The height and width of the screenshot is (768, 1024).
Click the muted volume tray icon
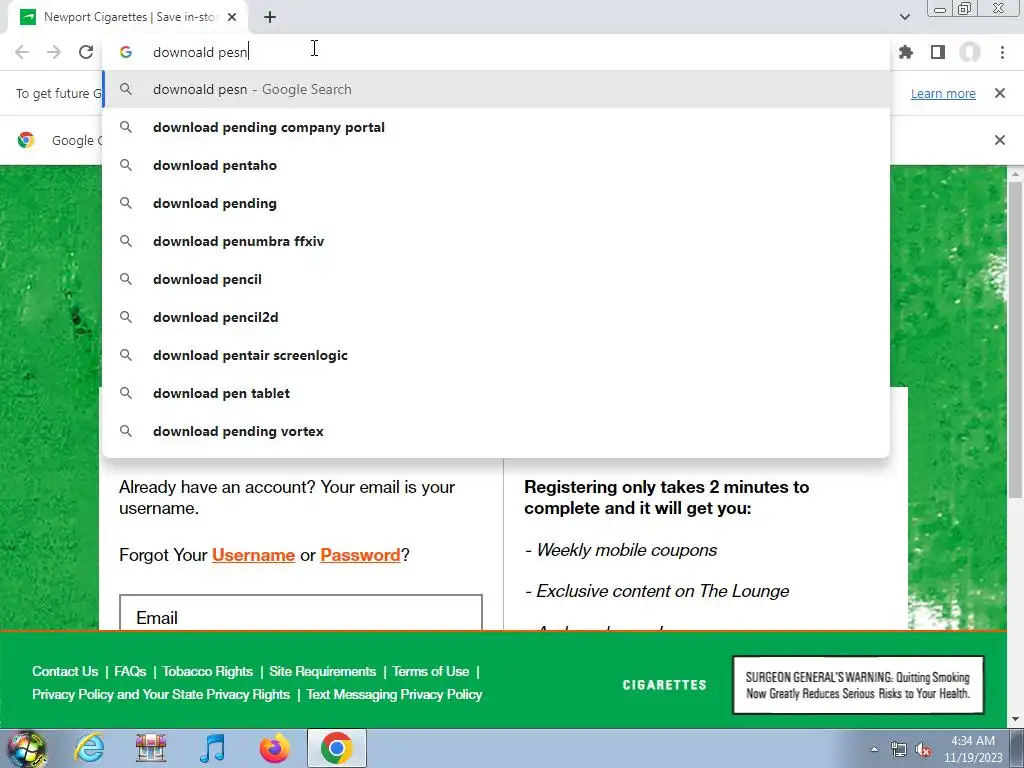(923, 750)
